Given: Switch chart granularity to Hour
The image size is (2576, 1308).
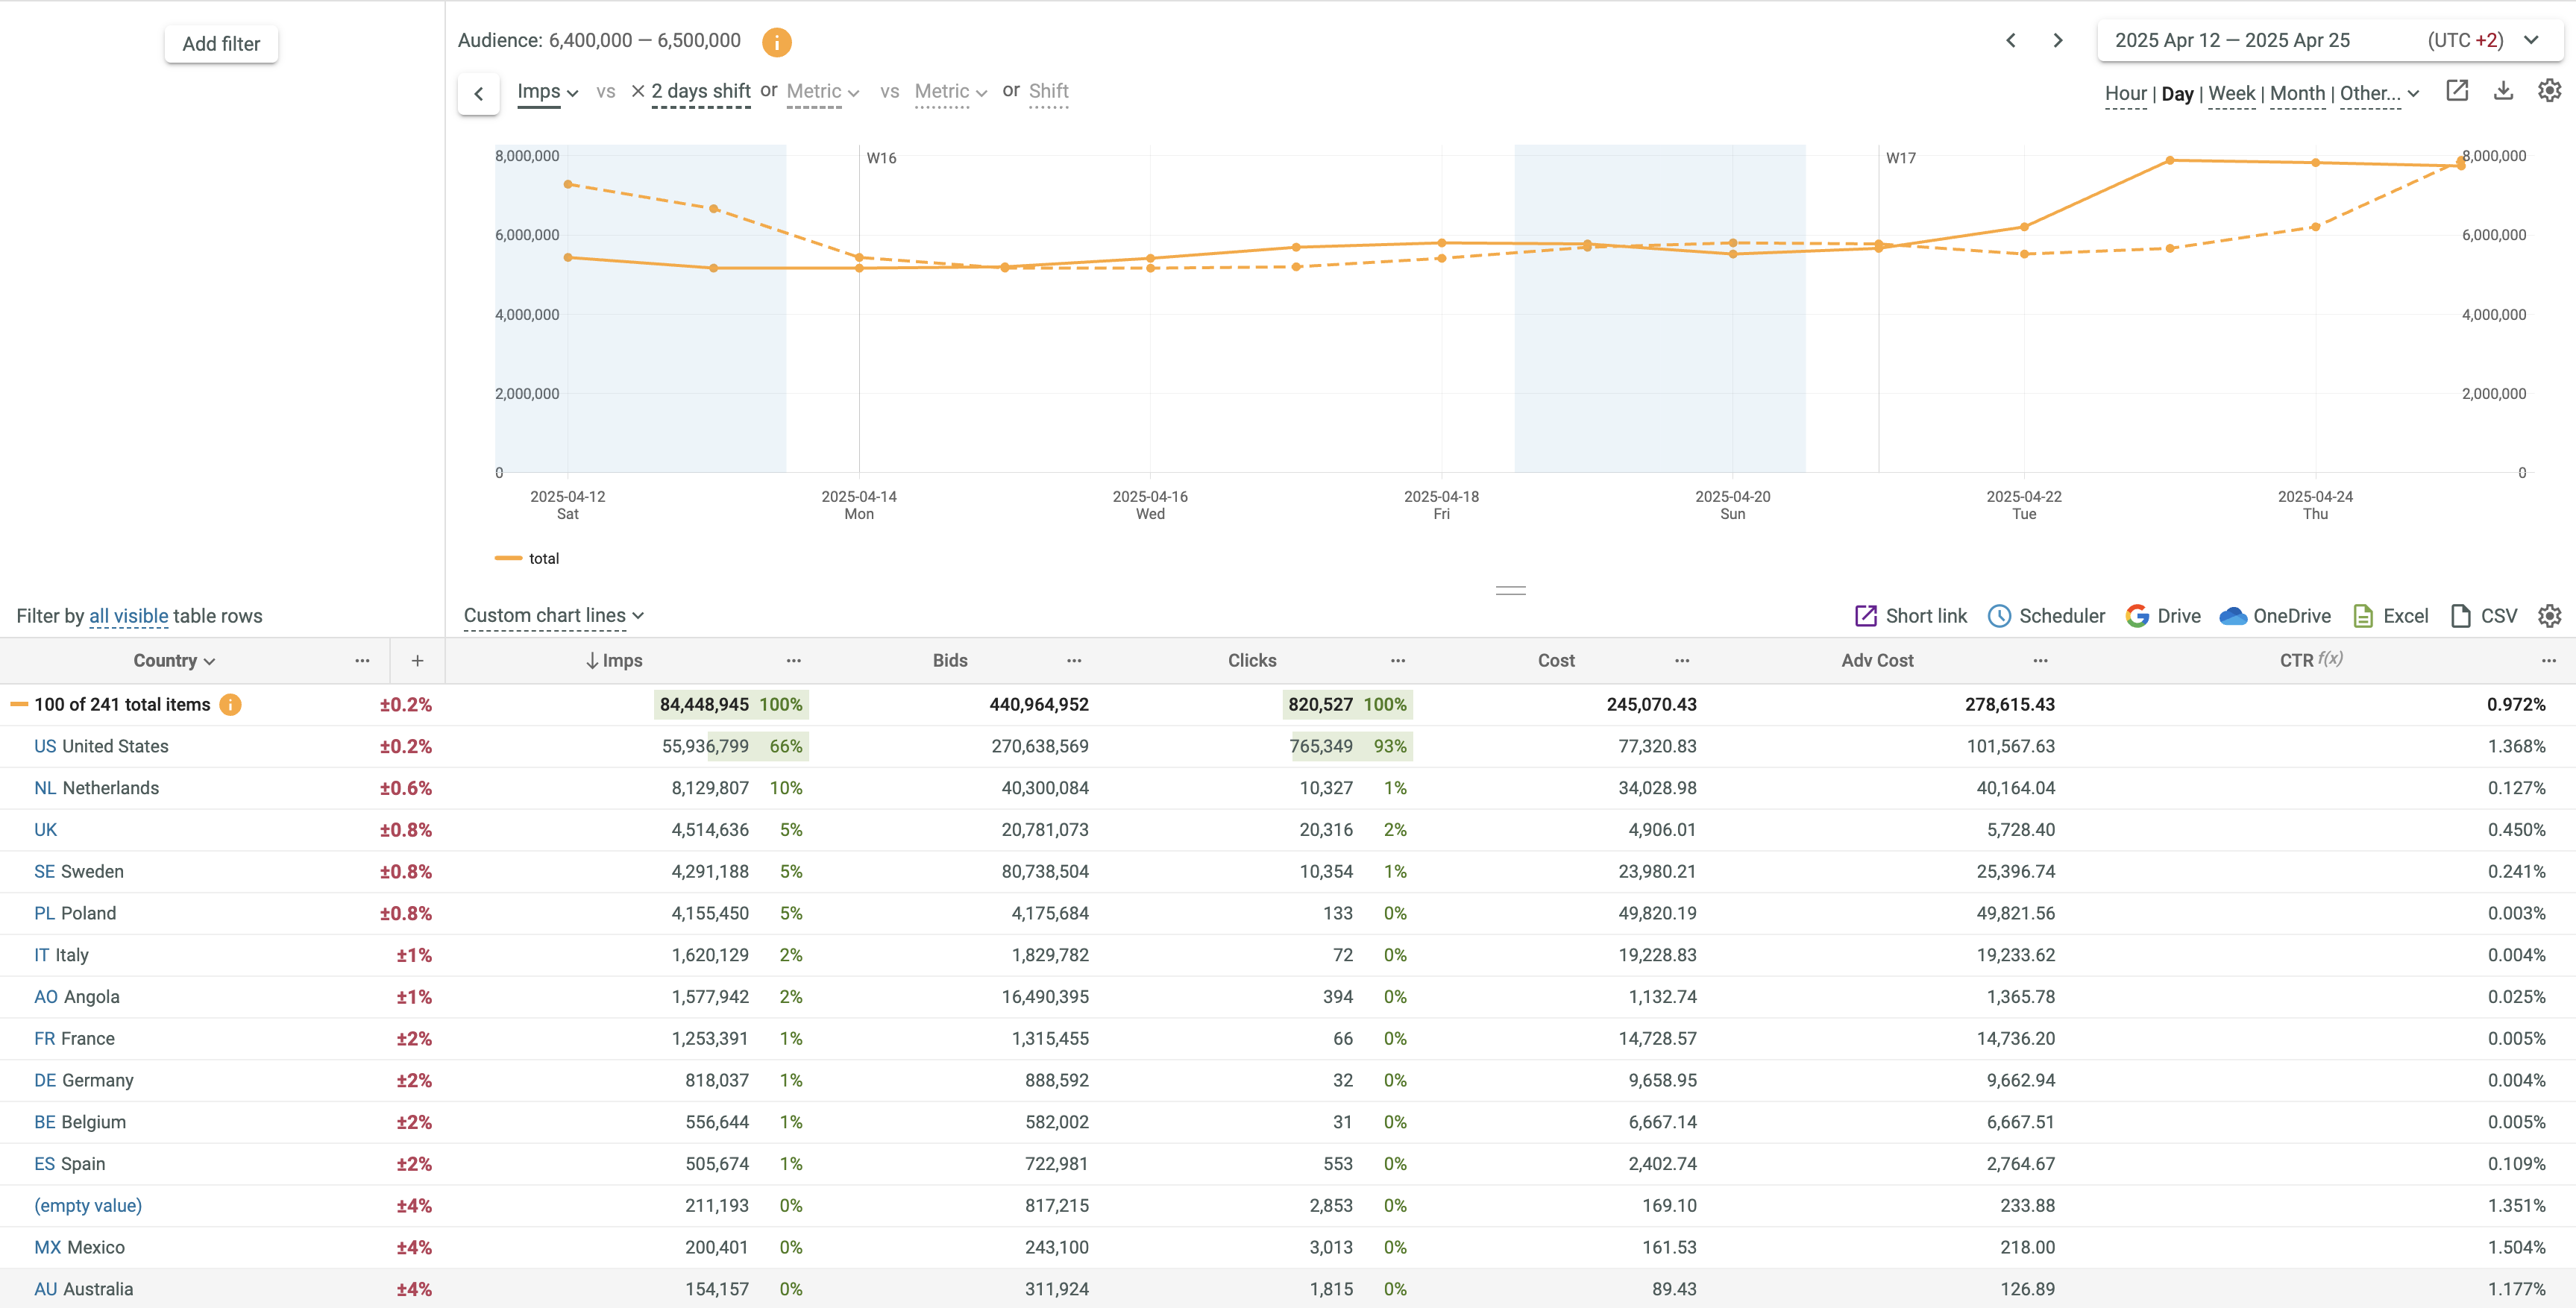Looking at the screenshot, I should tap(2125, 93).
